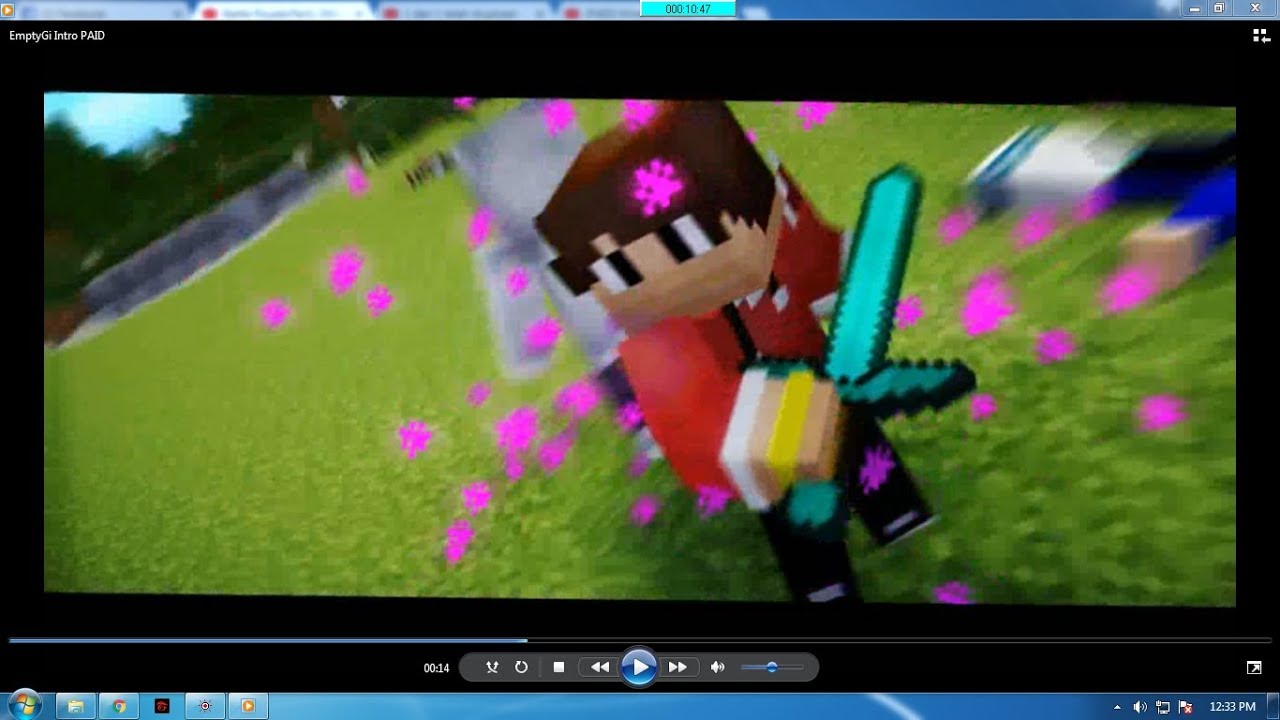
Task: Click the elapsed time 00:14
Action: click(x=436, y=668)
